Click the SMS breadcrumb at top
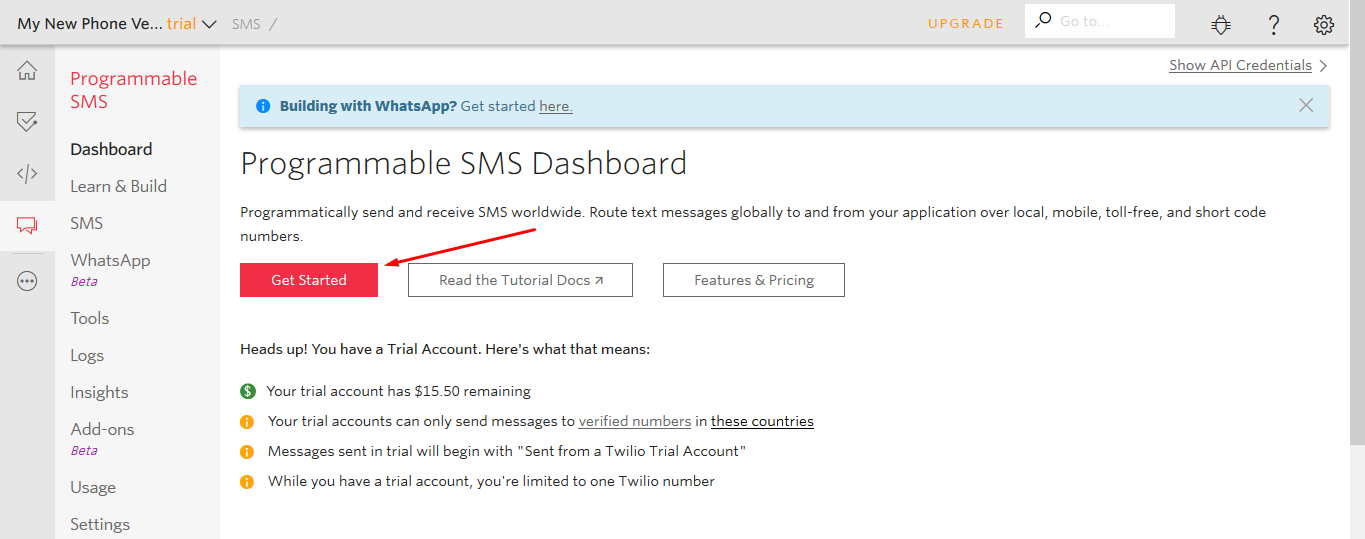 tap(246, 24)
